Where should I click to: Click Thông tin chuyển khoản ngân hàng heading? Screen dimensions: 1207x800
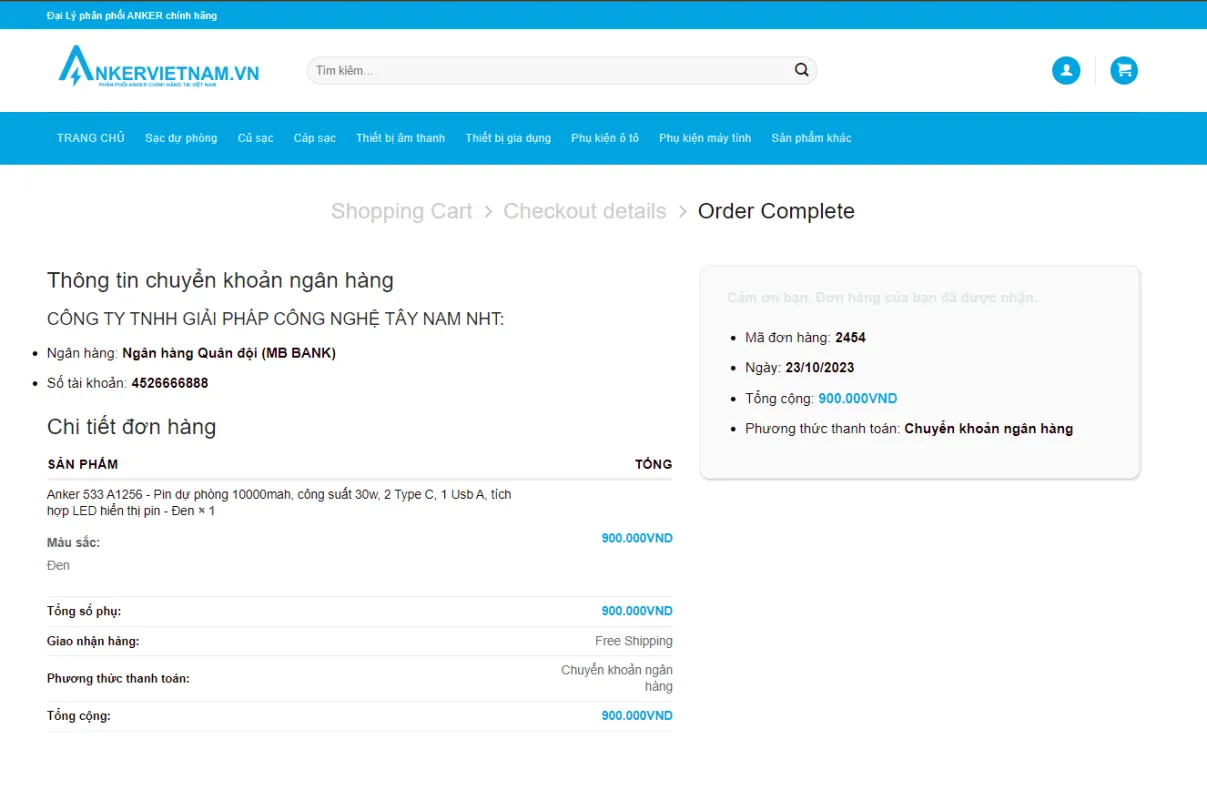pyautogui.click(x=220, y=281)
